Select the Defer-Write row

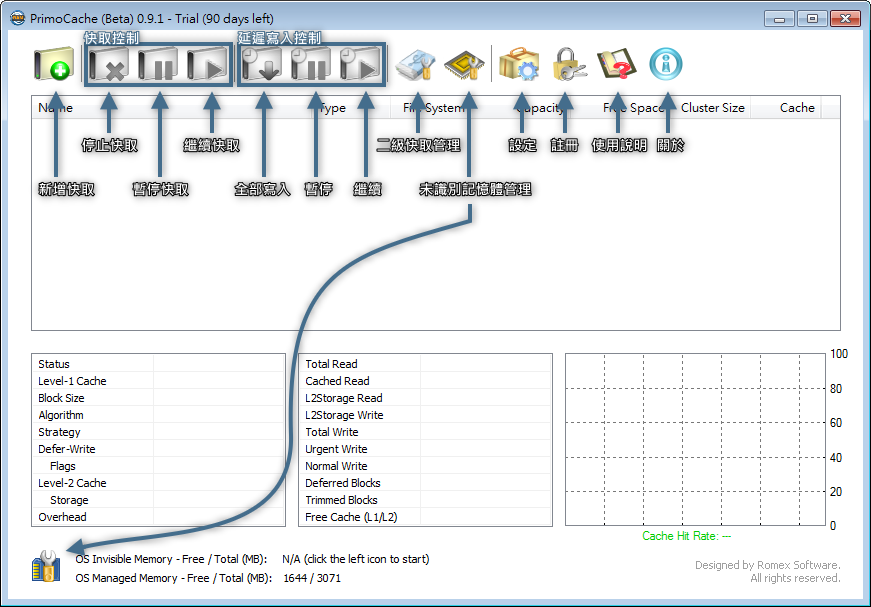(158, 449)
